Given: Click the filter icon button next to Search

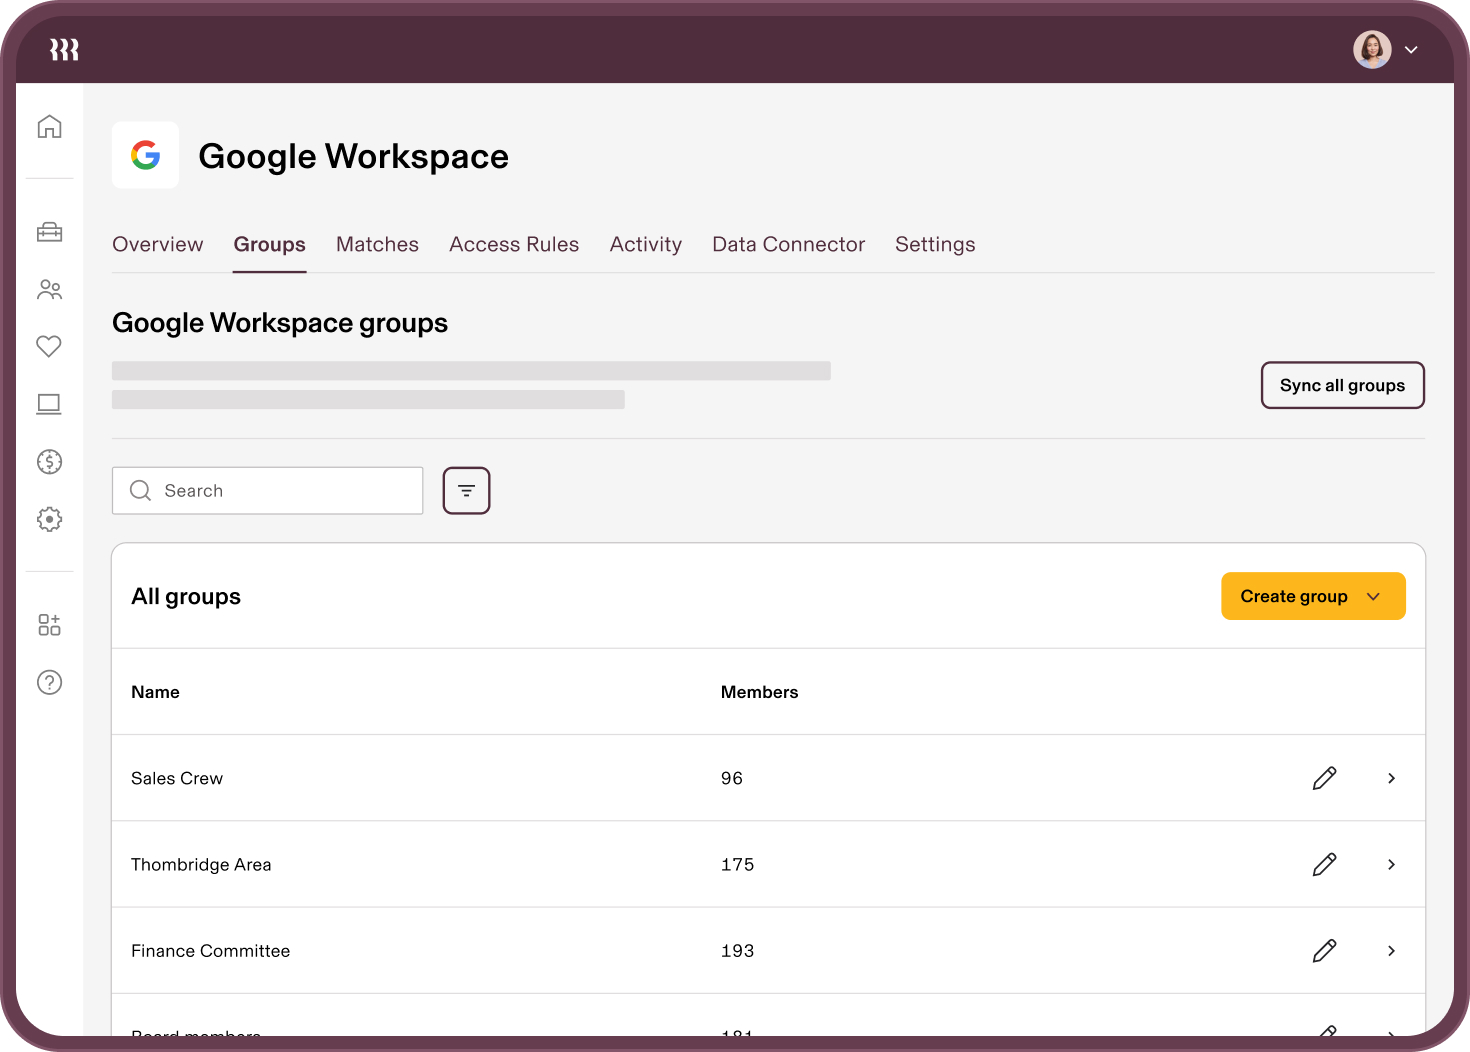Looking at the screenshot, I should pos(466,491).
